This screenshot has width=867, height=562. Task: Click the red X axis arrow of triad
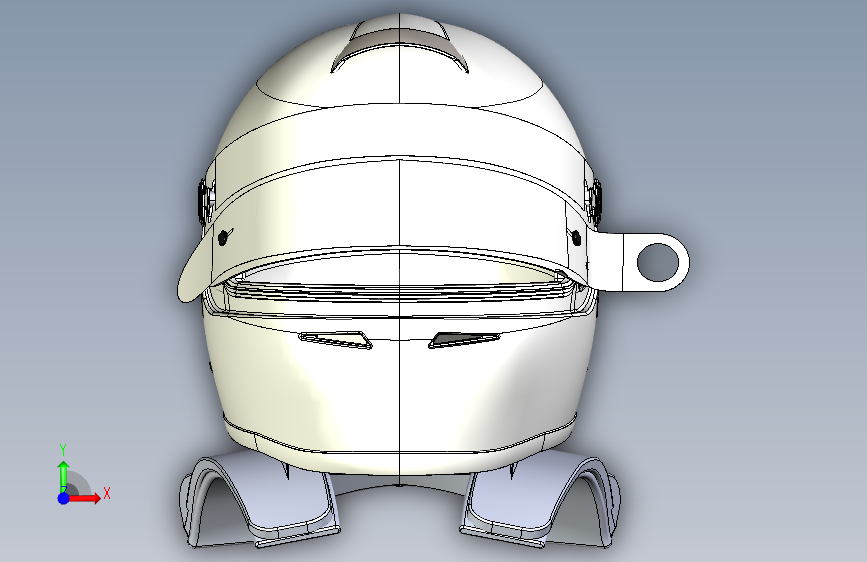[x=86, y=498]
